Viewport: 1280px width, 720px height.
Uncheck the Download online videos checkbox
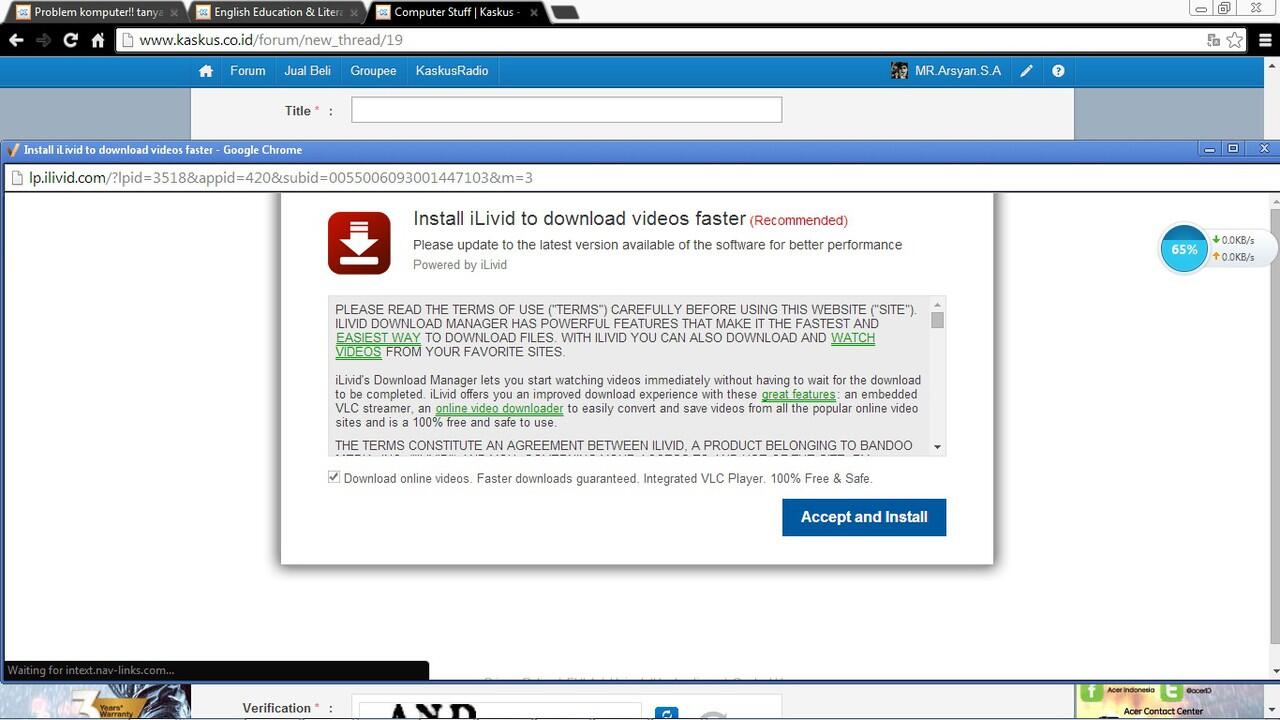coord(334,477)
